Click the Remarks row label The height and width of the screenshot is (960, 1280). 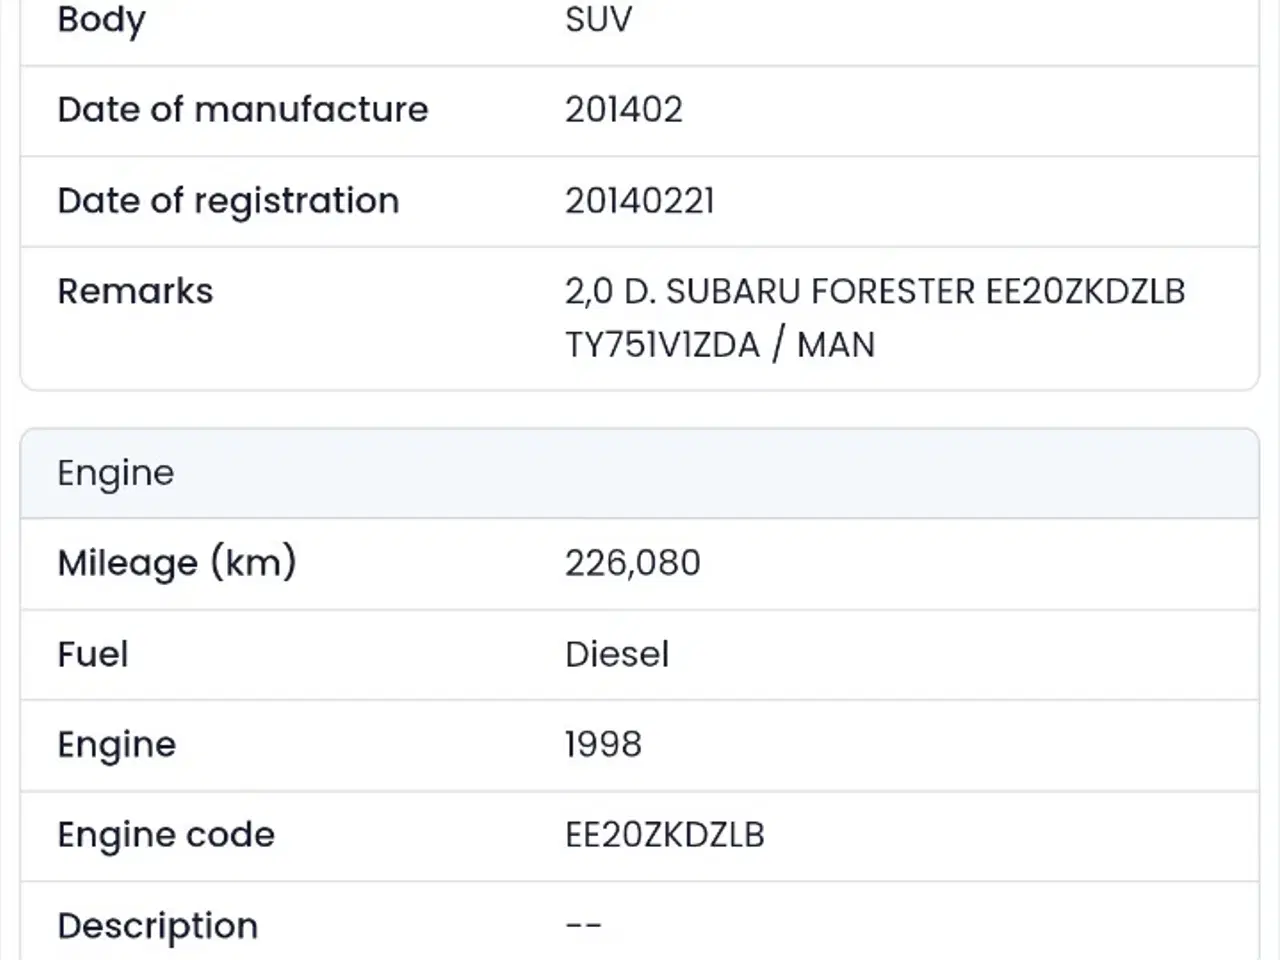click(x=135, y=291)
